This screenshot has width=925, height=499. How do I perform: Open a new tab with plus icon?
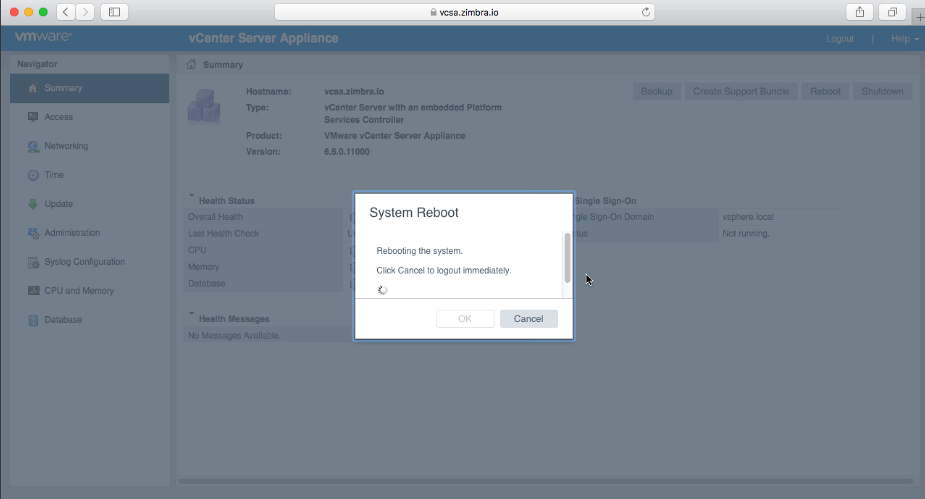[x=919, y=17]
